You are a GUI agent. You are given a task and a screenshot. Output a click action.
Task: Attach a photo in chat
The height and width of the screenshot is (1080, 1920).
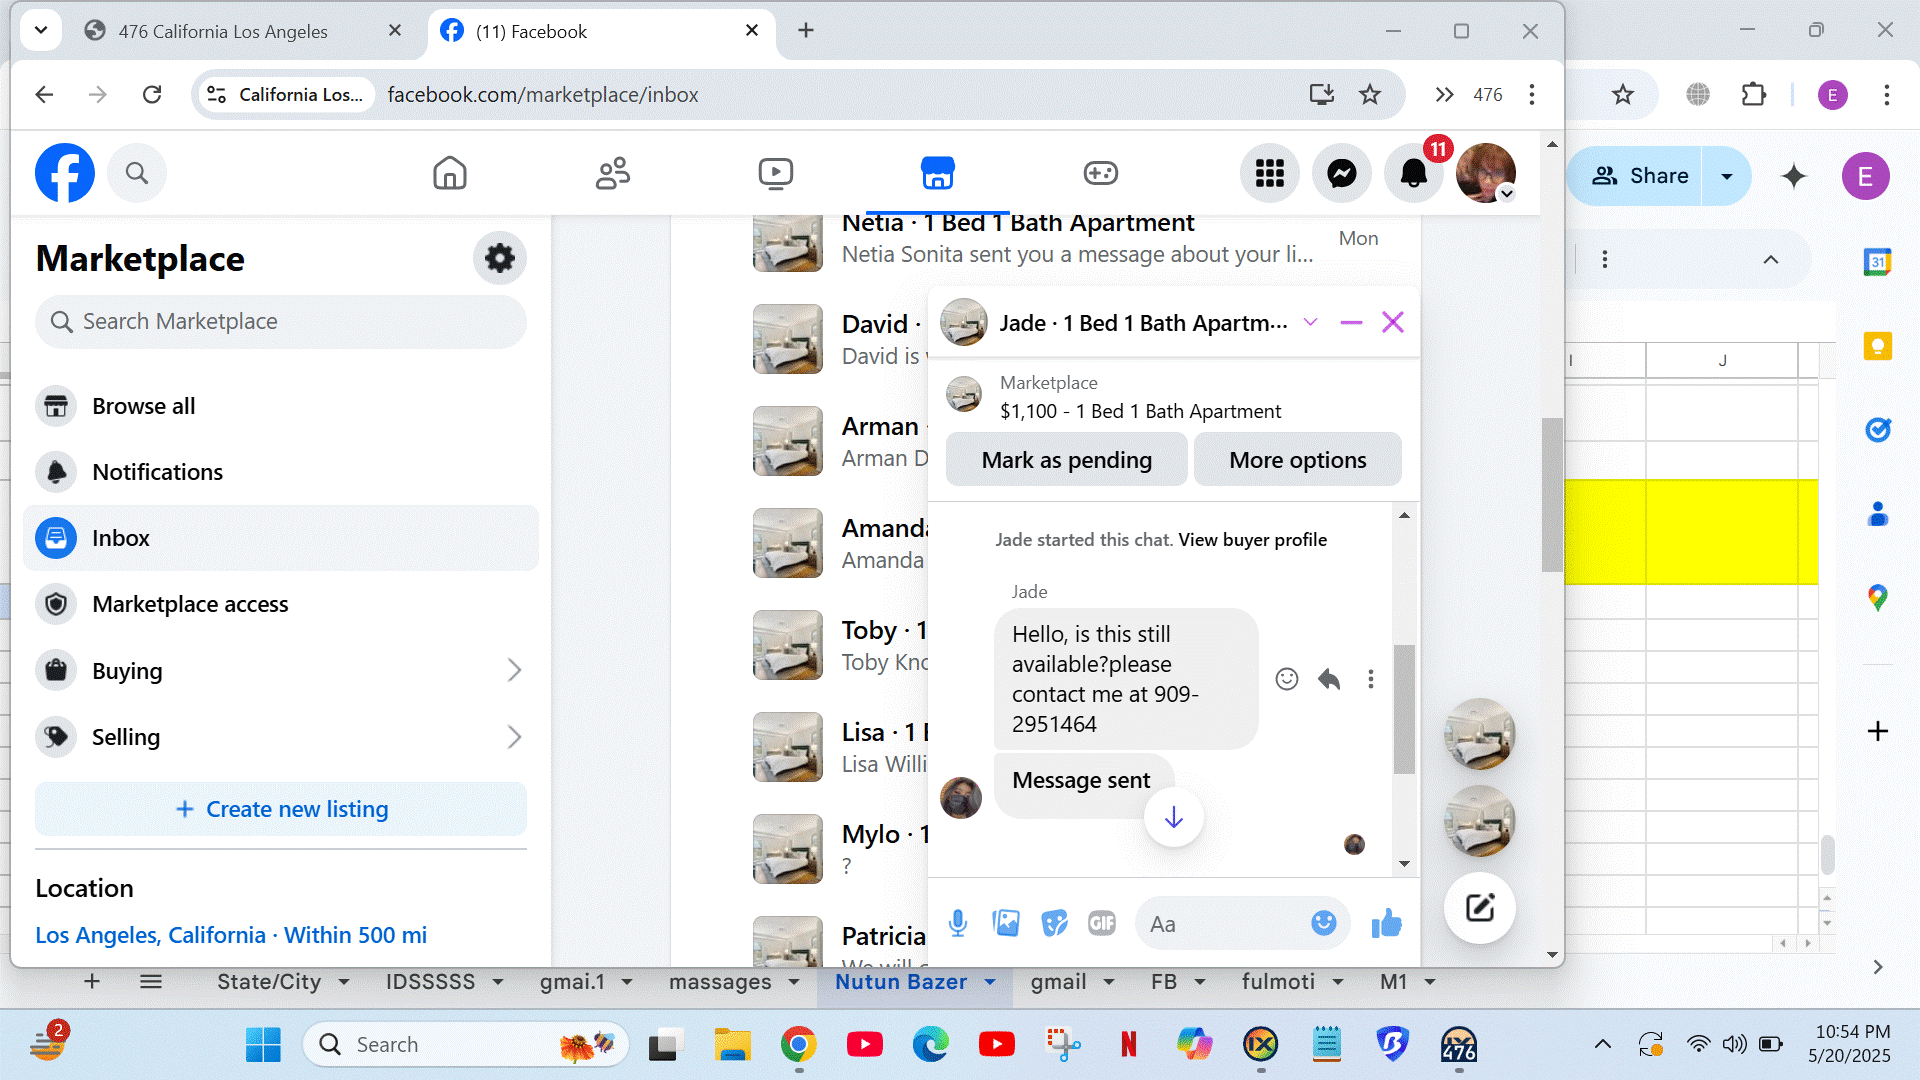(1005, 923)
